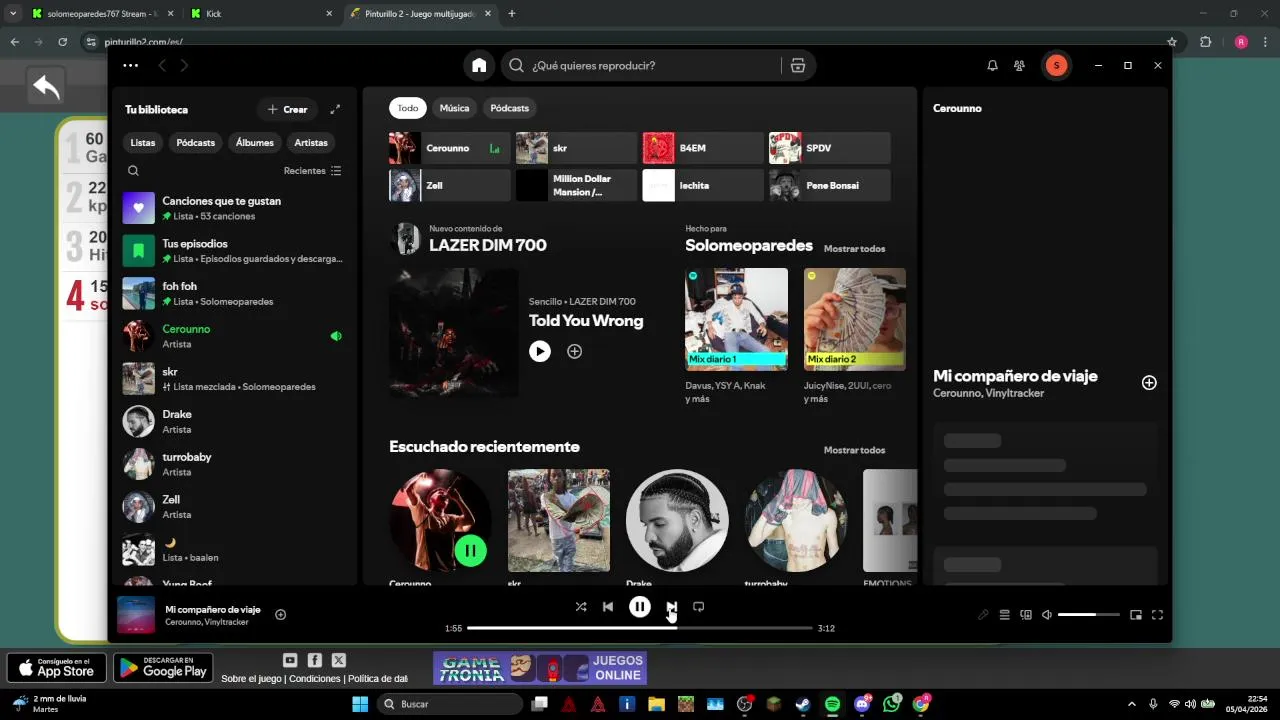Open WhatsApp from the taskbar

click(892, 704)
